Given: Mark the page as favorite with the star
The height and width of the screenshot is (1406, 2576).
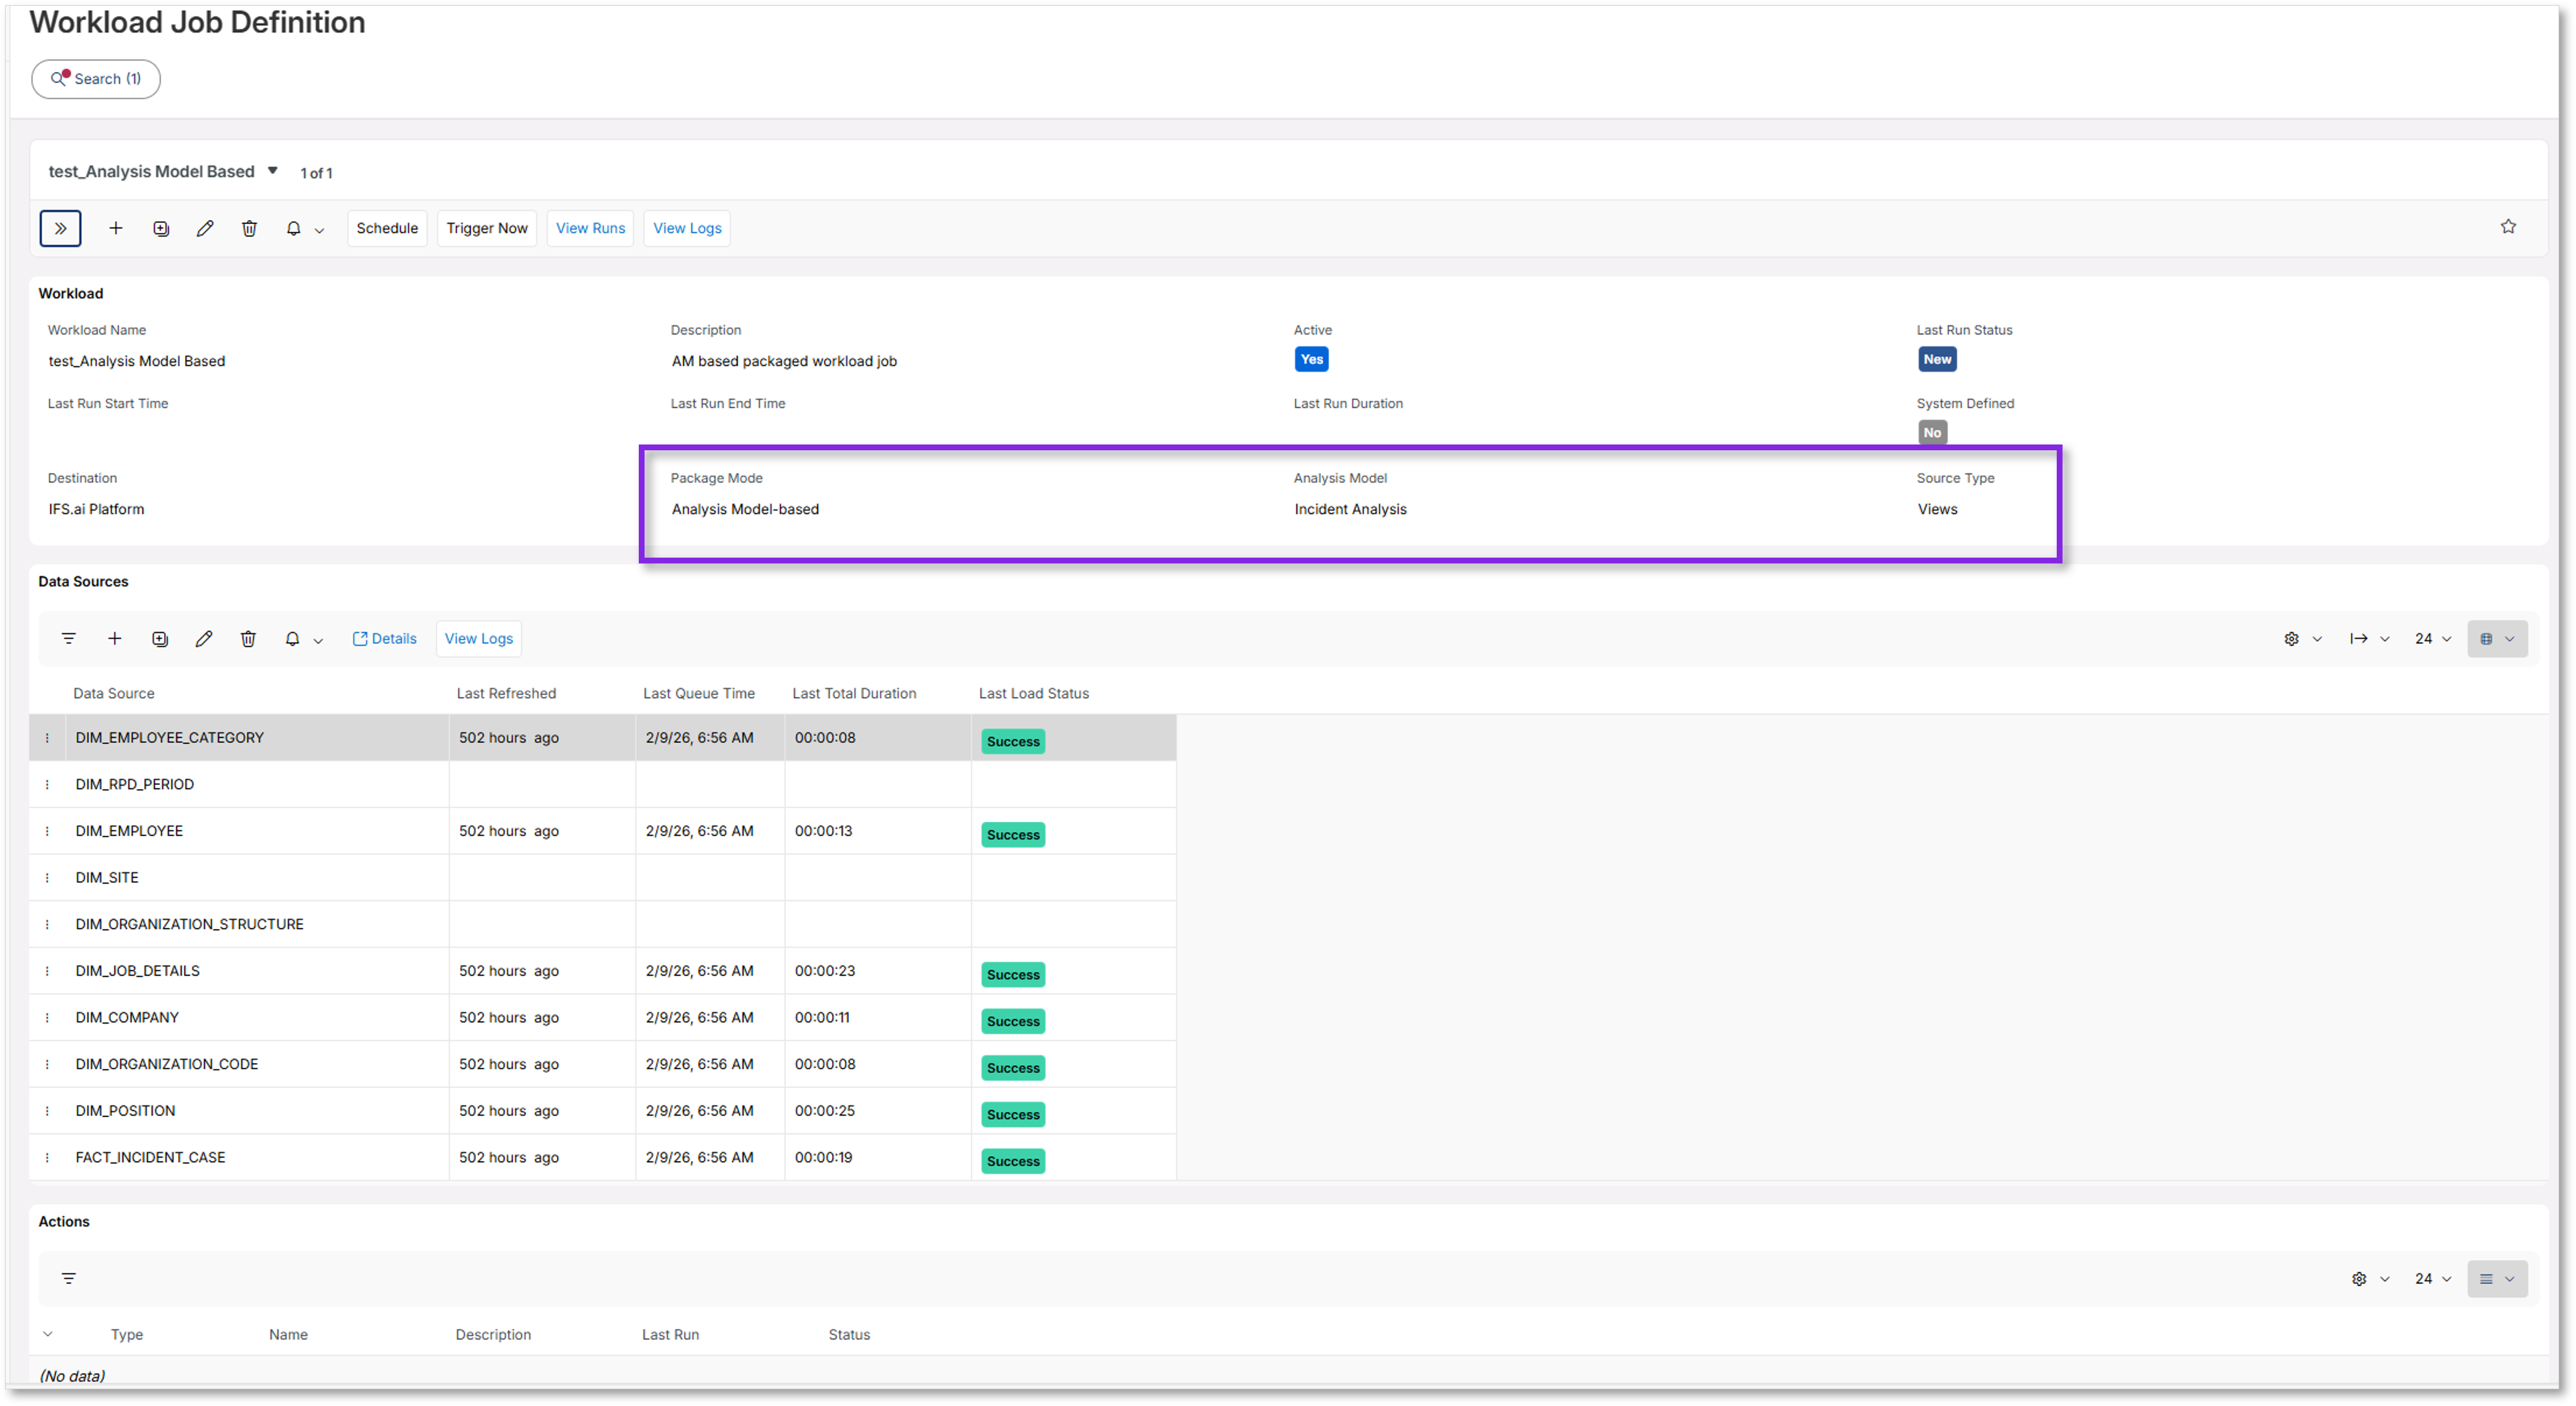Looking at the screenshot, I should pyautogui.click(x=2508, y=227).
